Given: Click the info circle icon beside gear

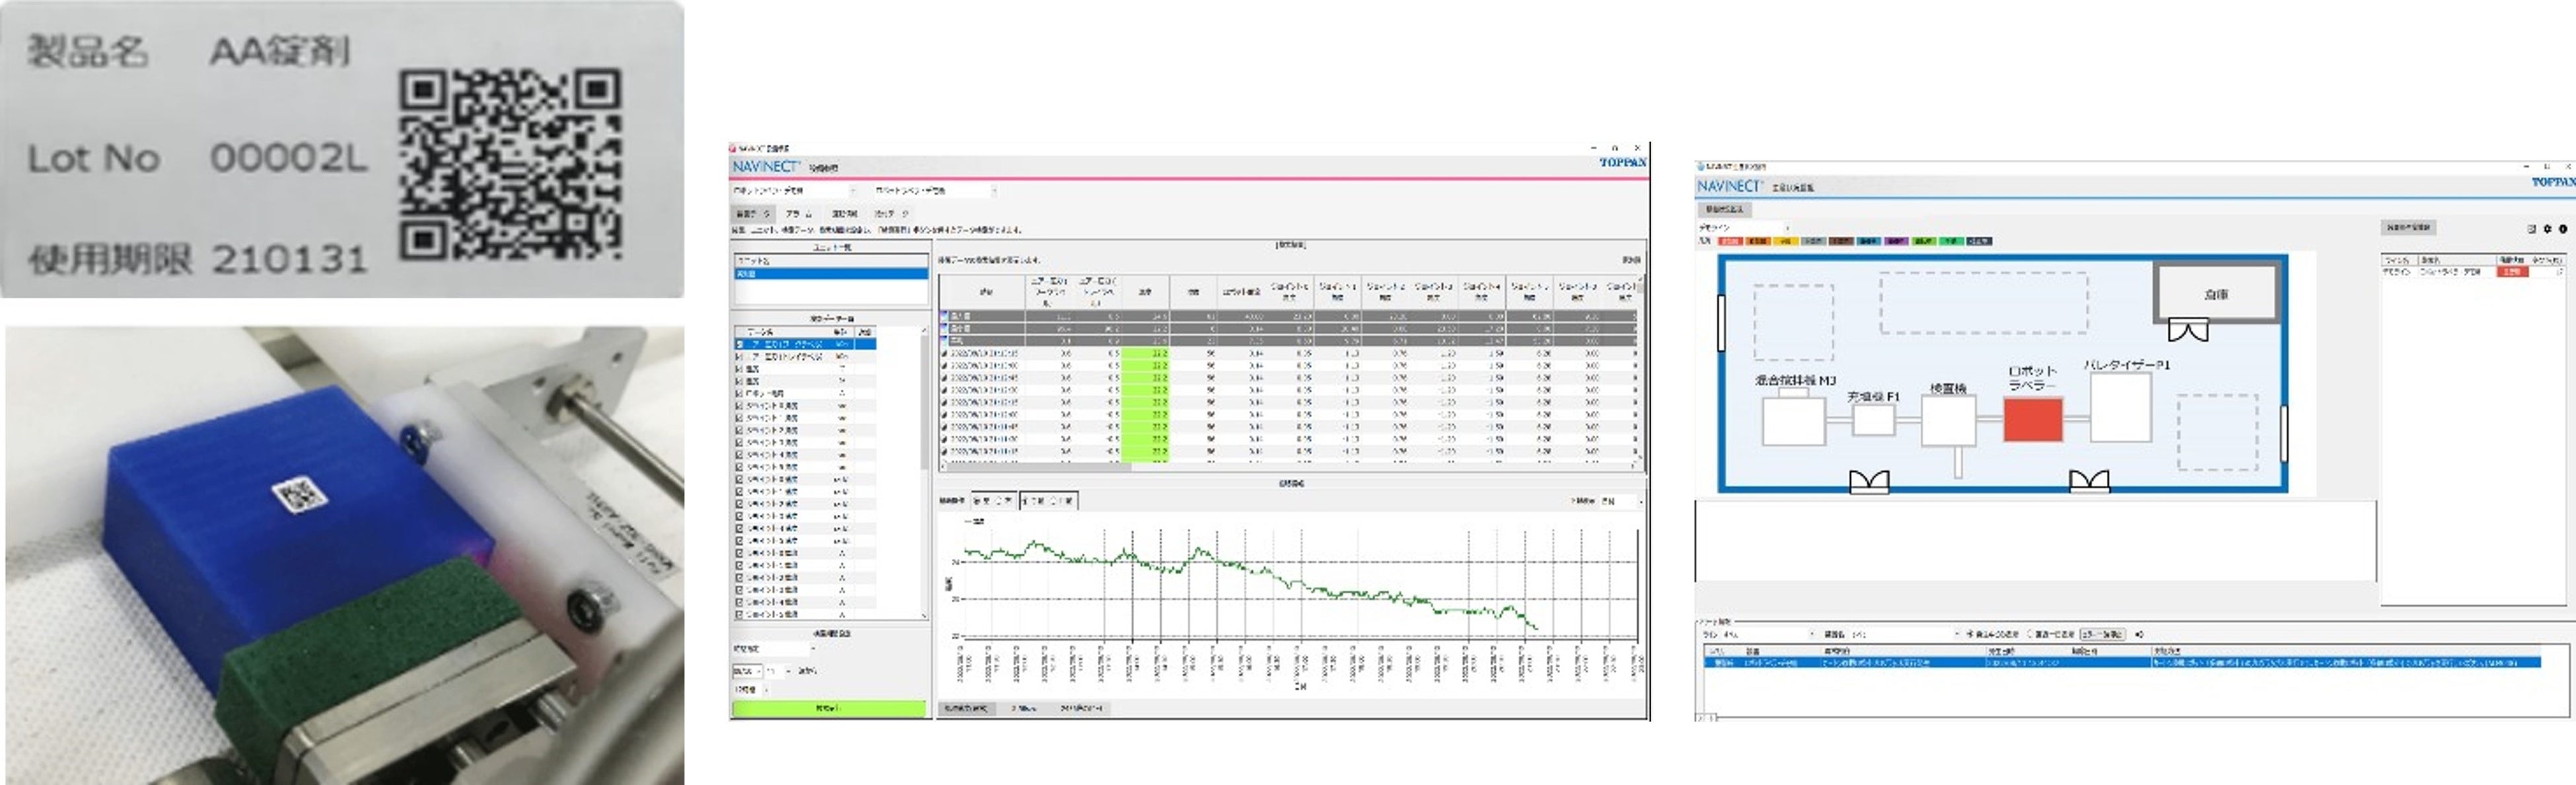Looking at the screenshot, I should pyautogui.click(x=2562, y=229).
